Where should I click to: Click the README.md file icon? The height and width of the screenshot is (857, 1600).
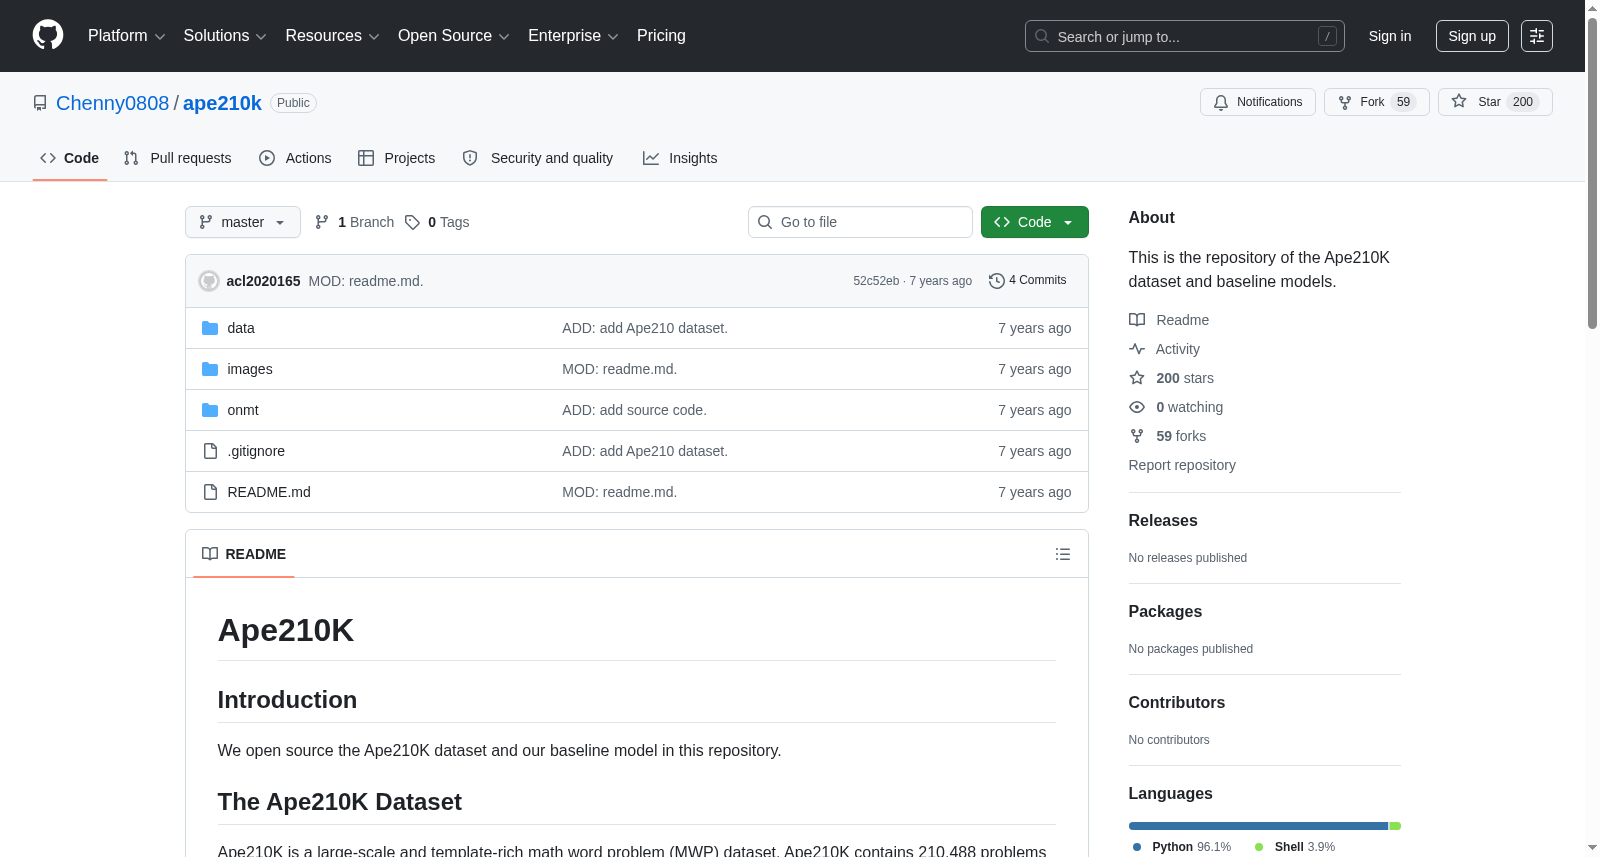click(x=210, y=492)
